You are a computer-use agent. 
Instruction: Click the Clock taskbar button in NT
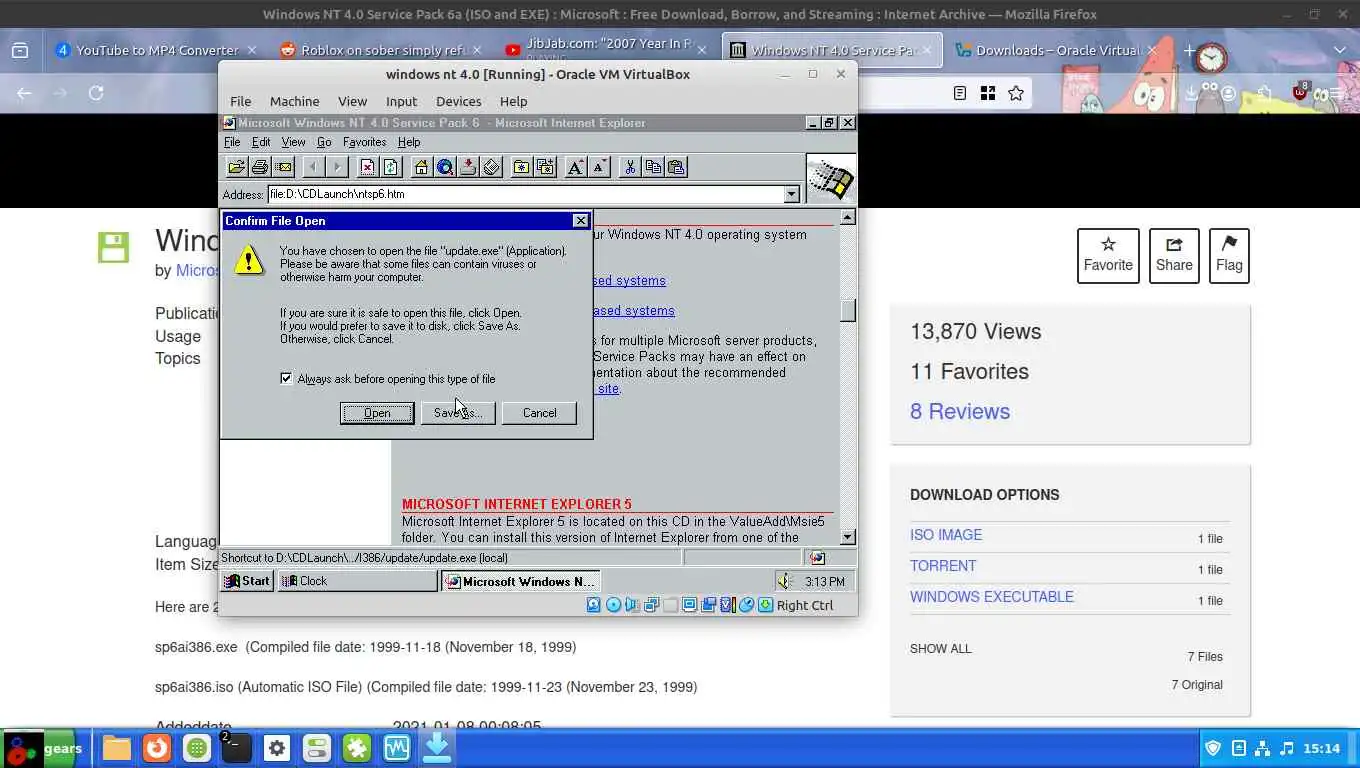point(357,581)
